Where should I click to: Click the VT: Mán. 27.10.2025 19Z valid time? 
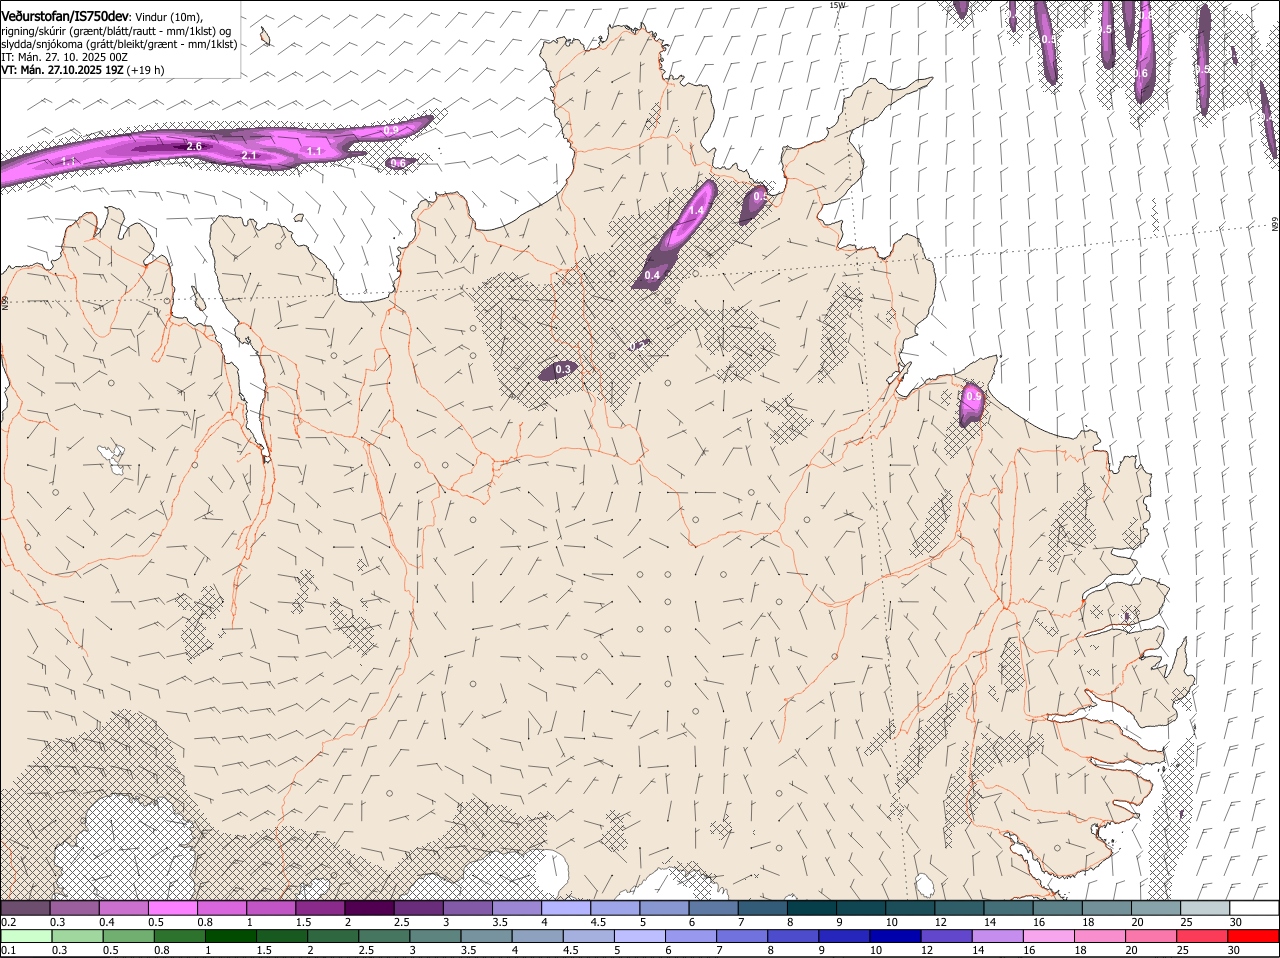(x=62, y=70)
